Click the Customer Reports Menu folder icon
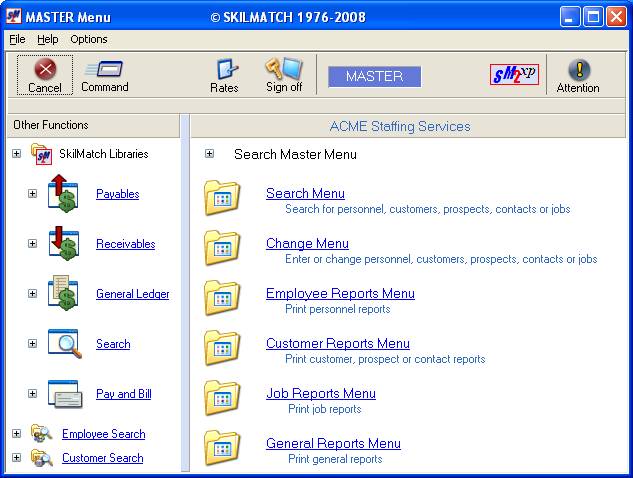The height and width of the screenshot is (478, 633). tap(222, 348)
